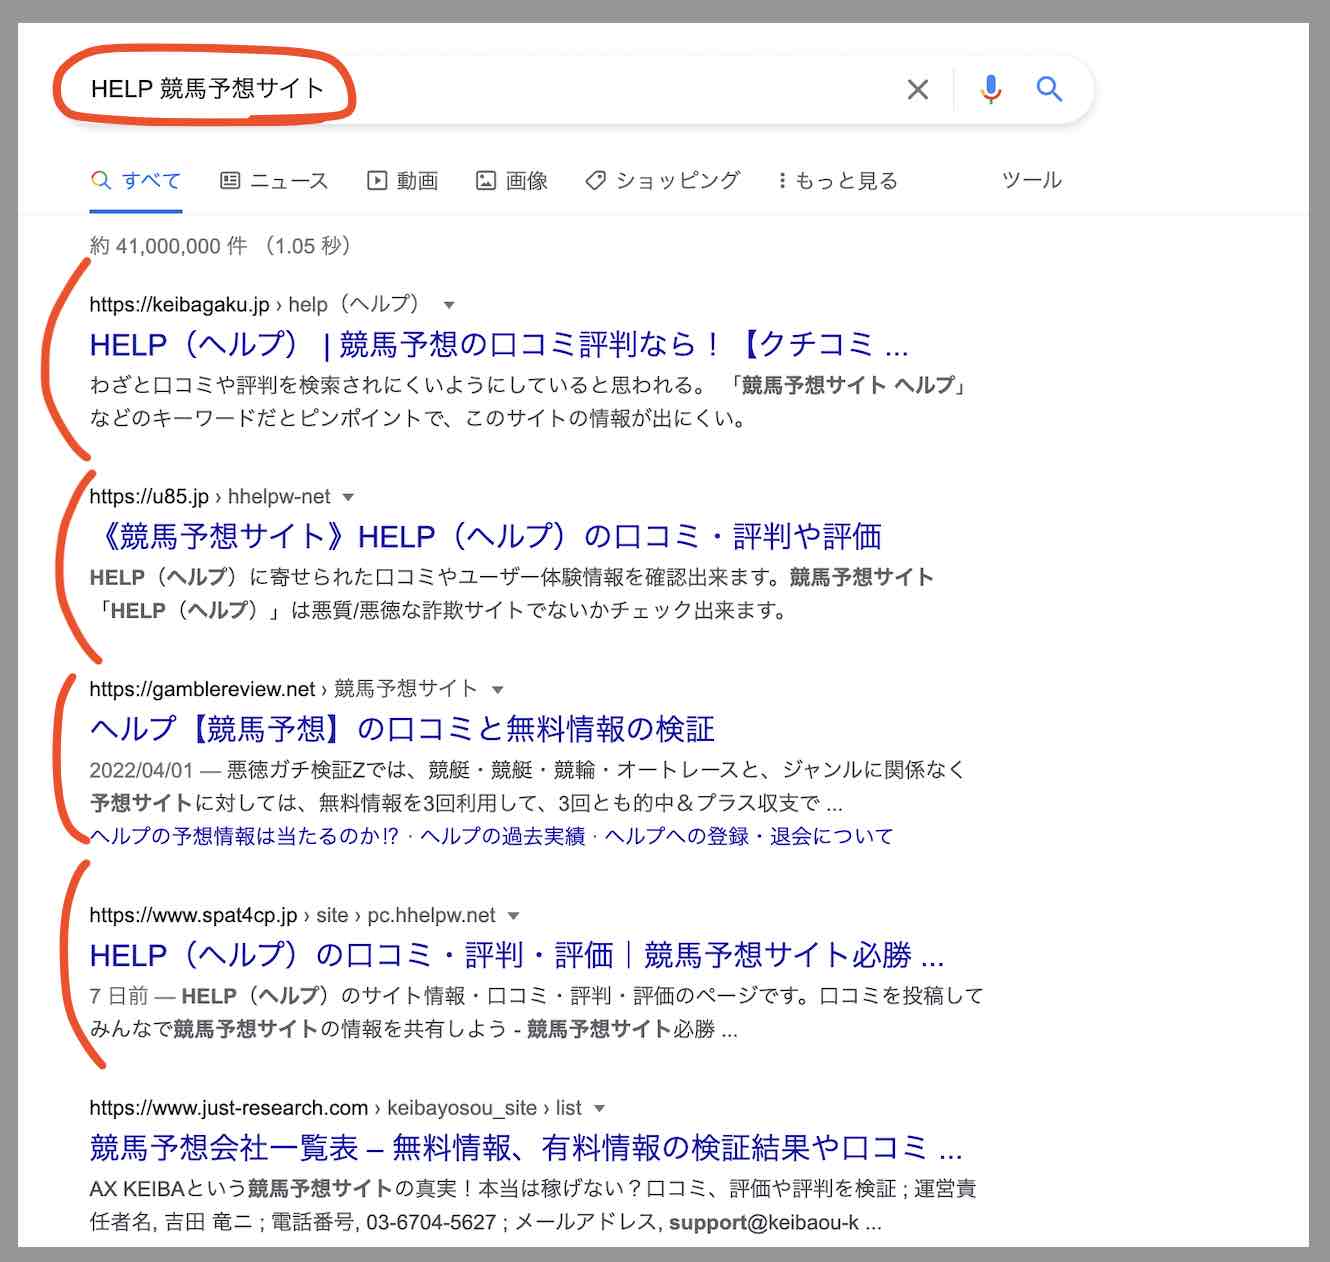1330x1262 pixels.
Task: Switch to 画像 image search icon
Action: [x=484, y=181]
